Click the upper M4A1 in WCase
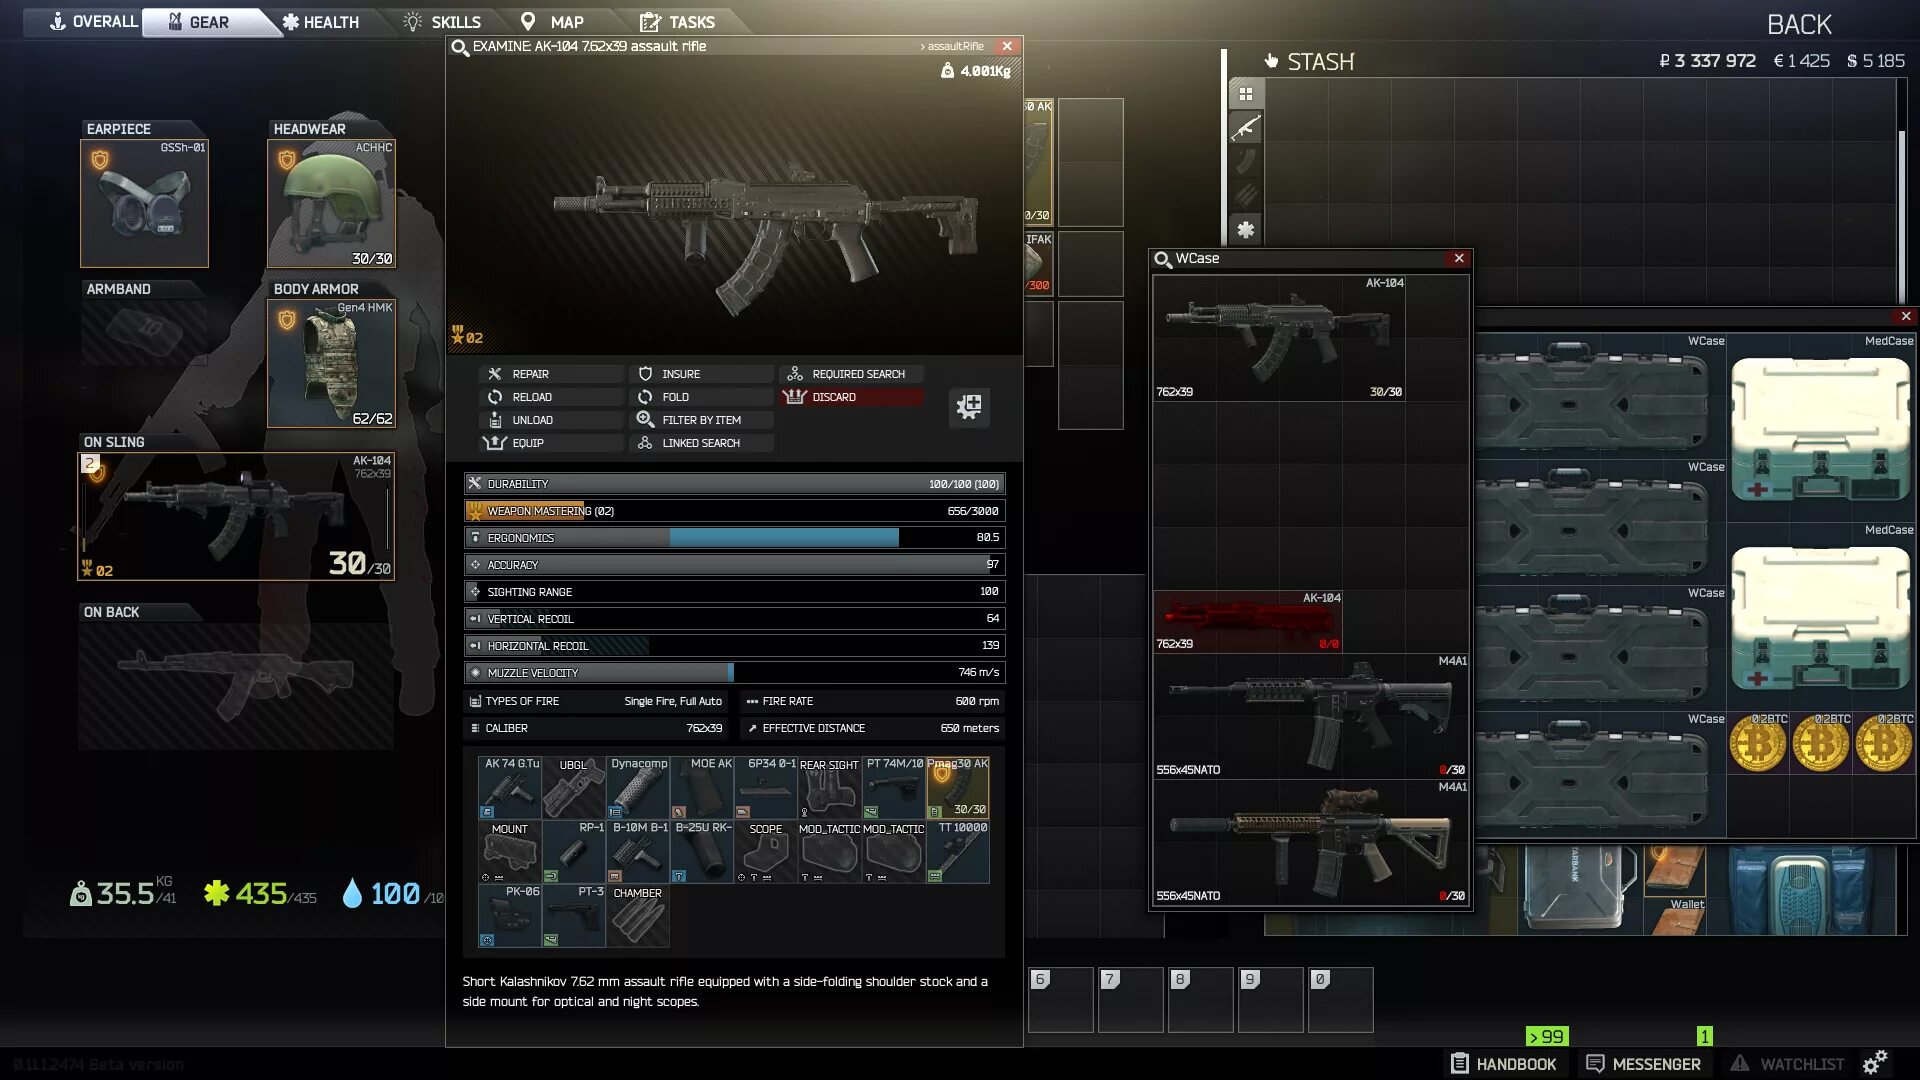This screenshot has width=1920, height=1080. 1311,716
